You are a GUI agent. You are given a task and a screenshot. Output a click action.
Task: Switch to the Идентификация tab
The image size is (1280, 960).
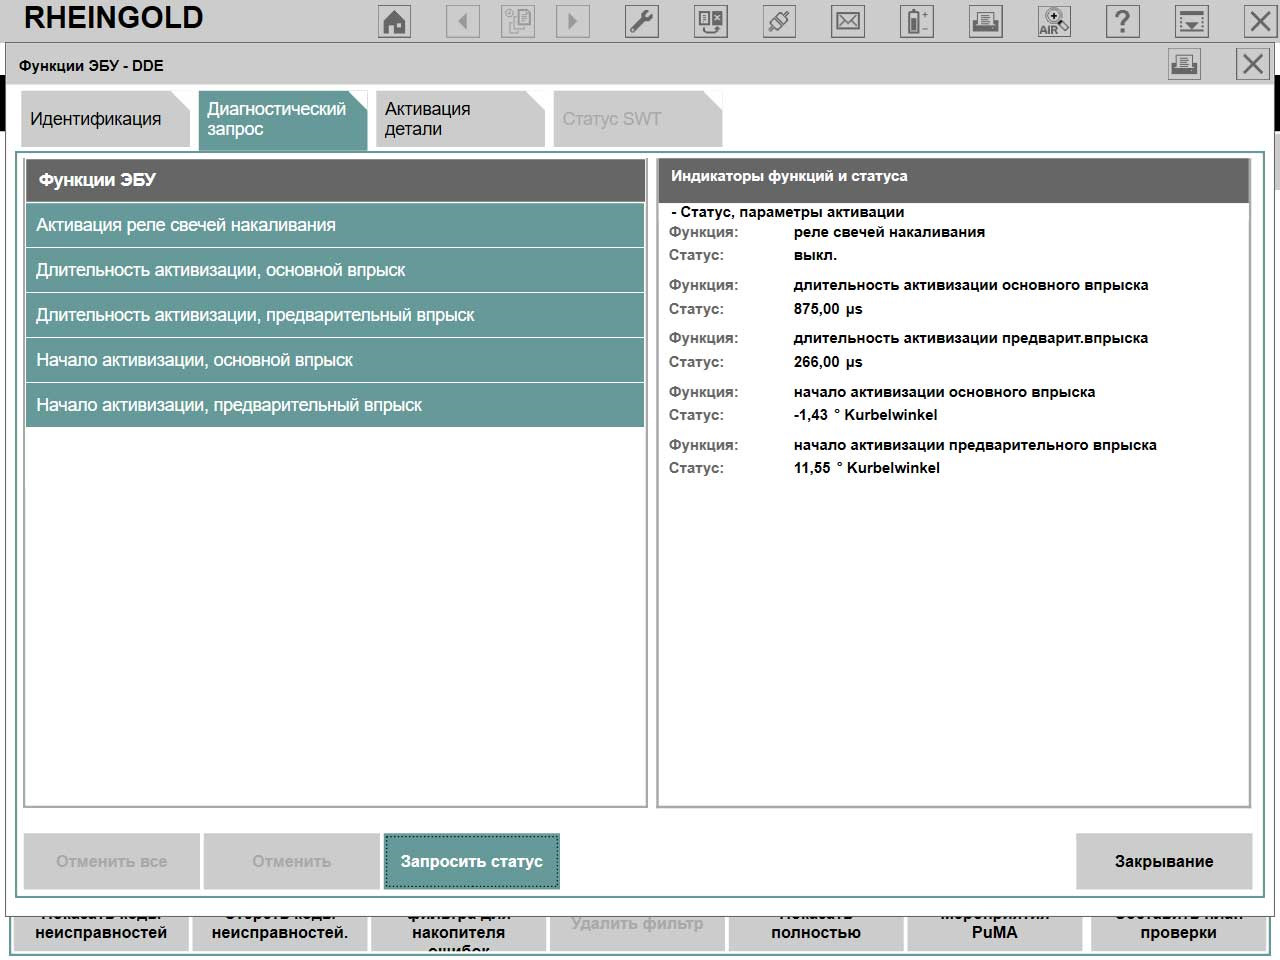pyautogui.click(x=104, y=119)
